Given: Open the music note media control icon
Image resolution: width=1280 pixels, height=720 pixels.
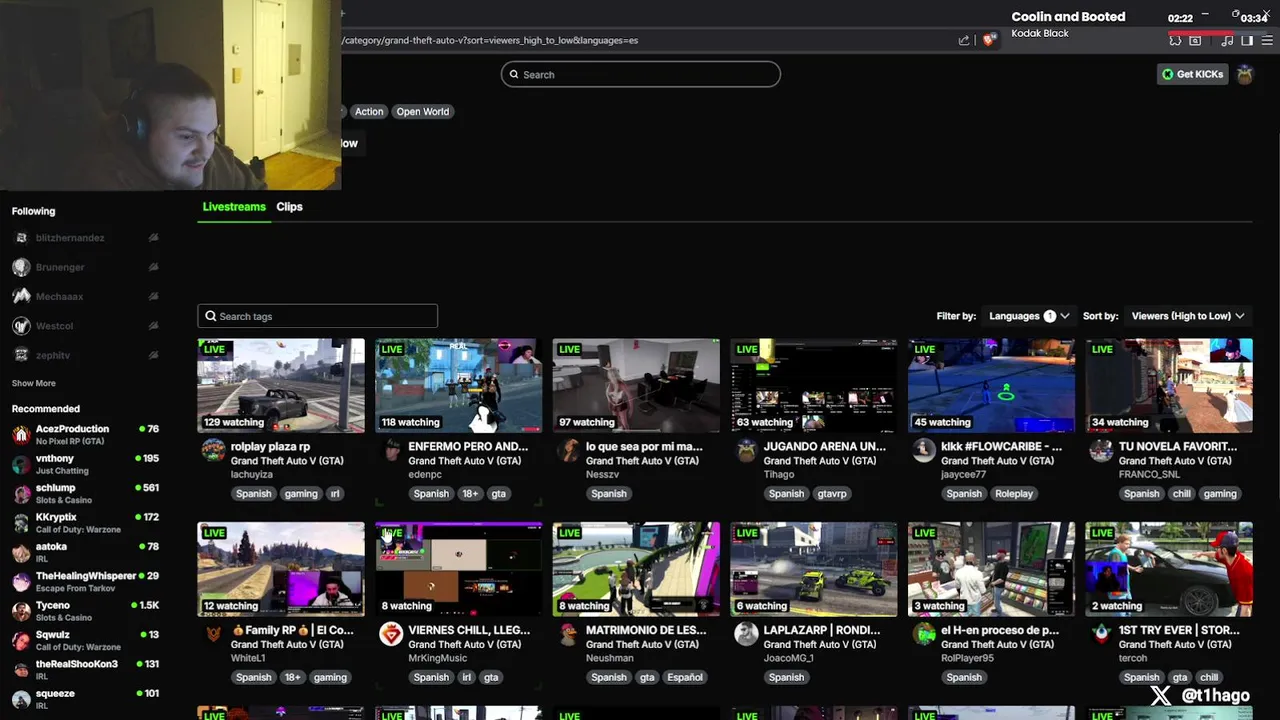Looking at the screenshot, I should tap(1228, 40).
